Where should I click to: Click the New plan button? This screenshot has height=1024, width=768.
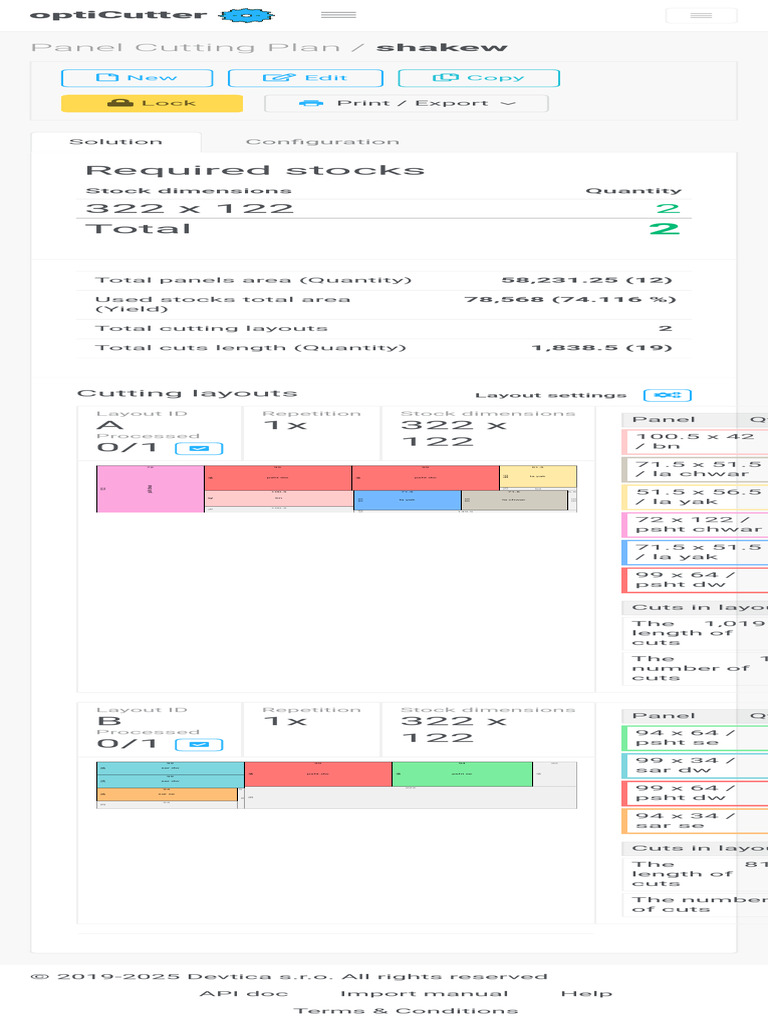(x=137, y=78)
